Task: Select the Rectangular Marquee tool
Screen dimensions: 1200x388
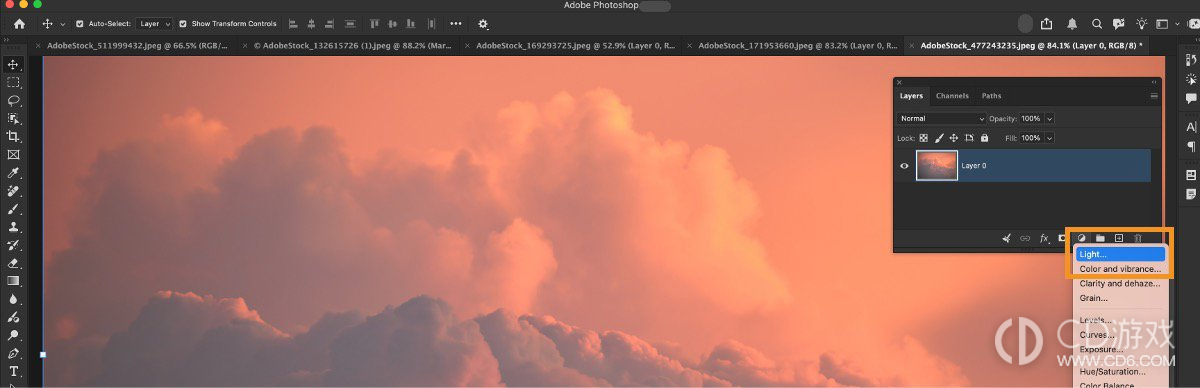Action: (x=14, y=83)
